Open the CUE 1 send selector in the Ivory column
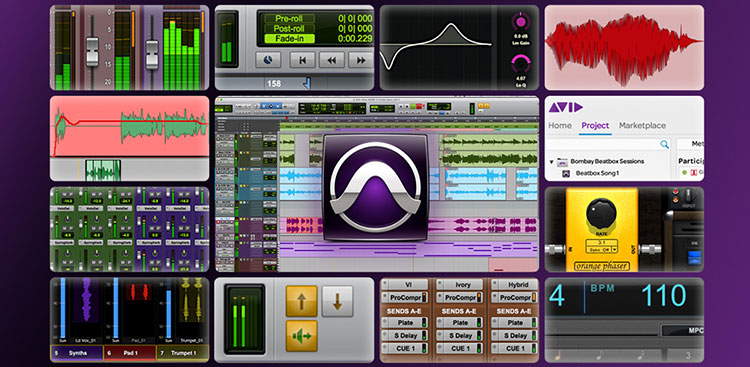Viewport: 750px width, 367px height. (440, 348)
